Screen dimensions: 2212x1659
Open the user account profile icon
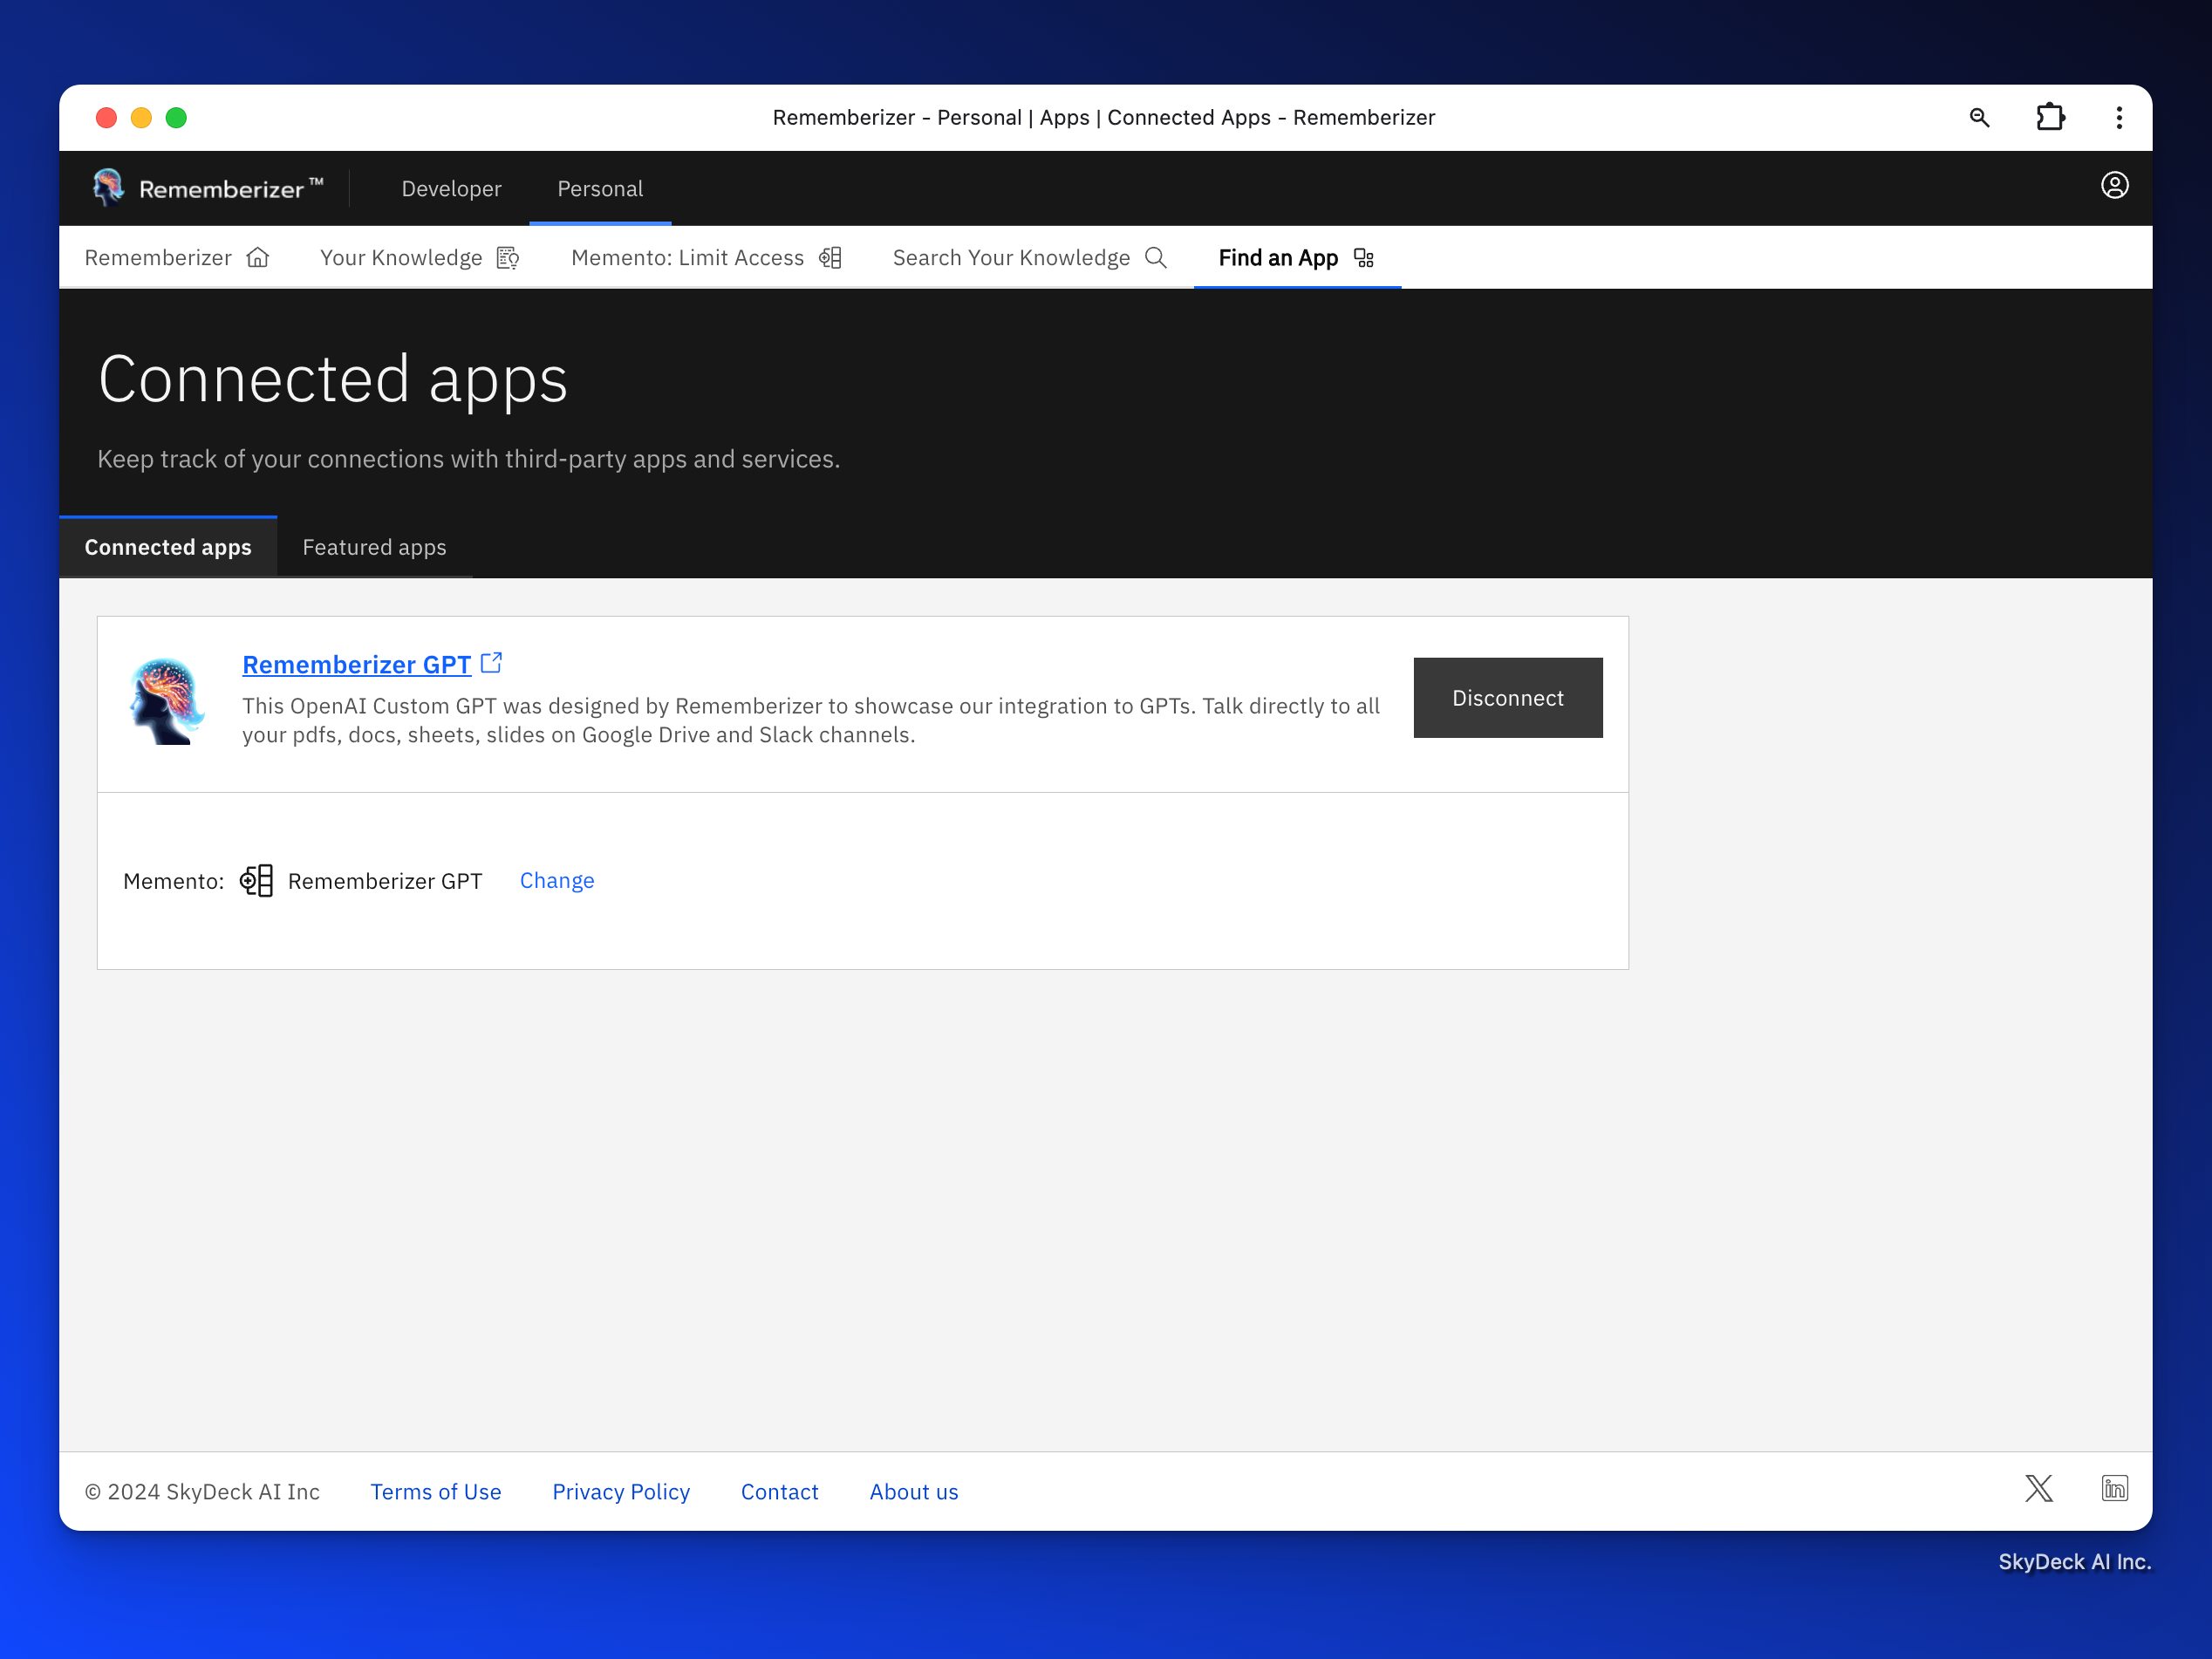(x=2114, y=186)
